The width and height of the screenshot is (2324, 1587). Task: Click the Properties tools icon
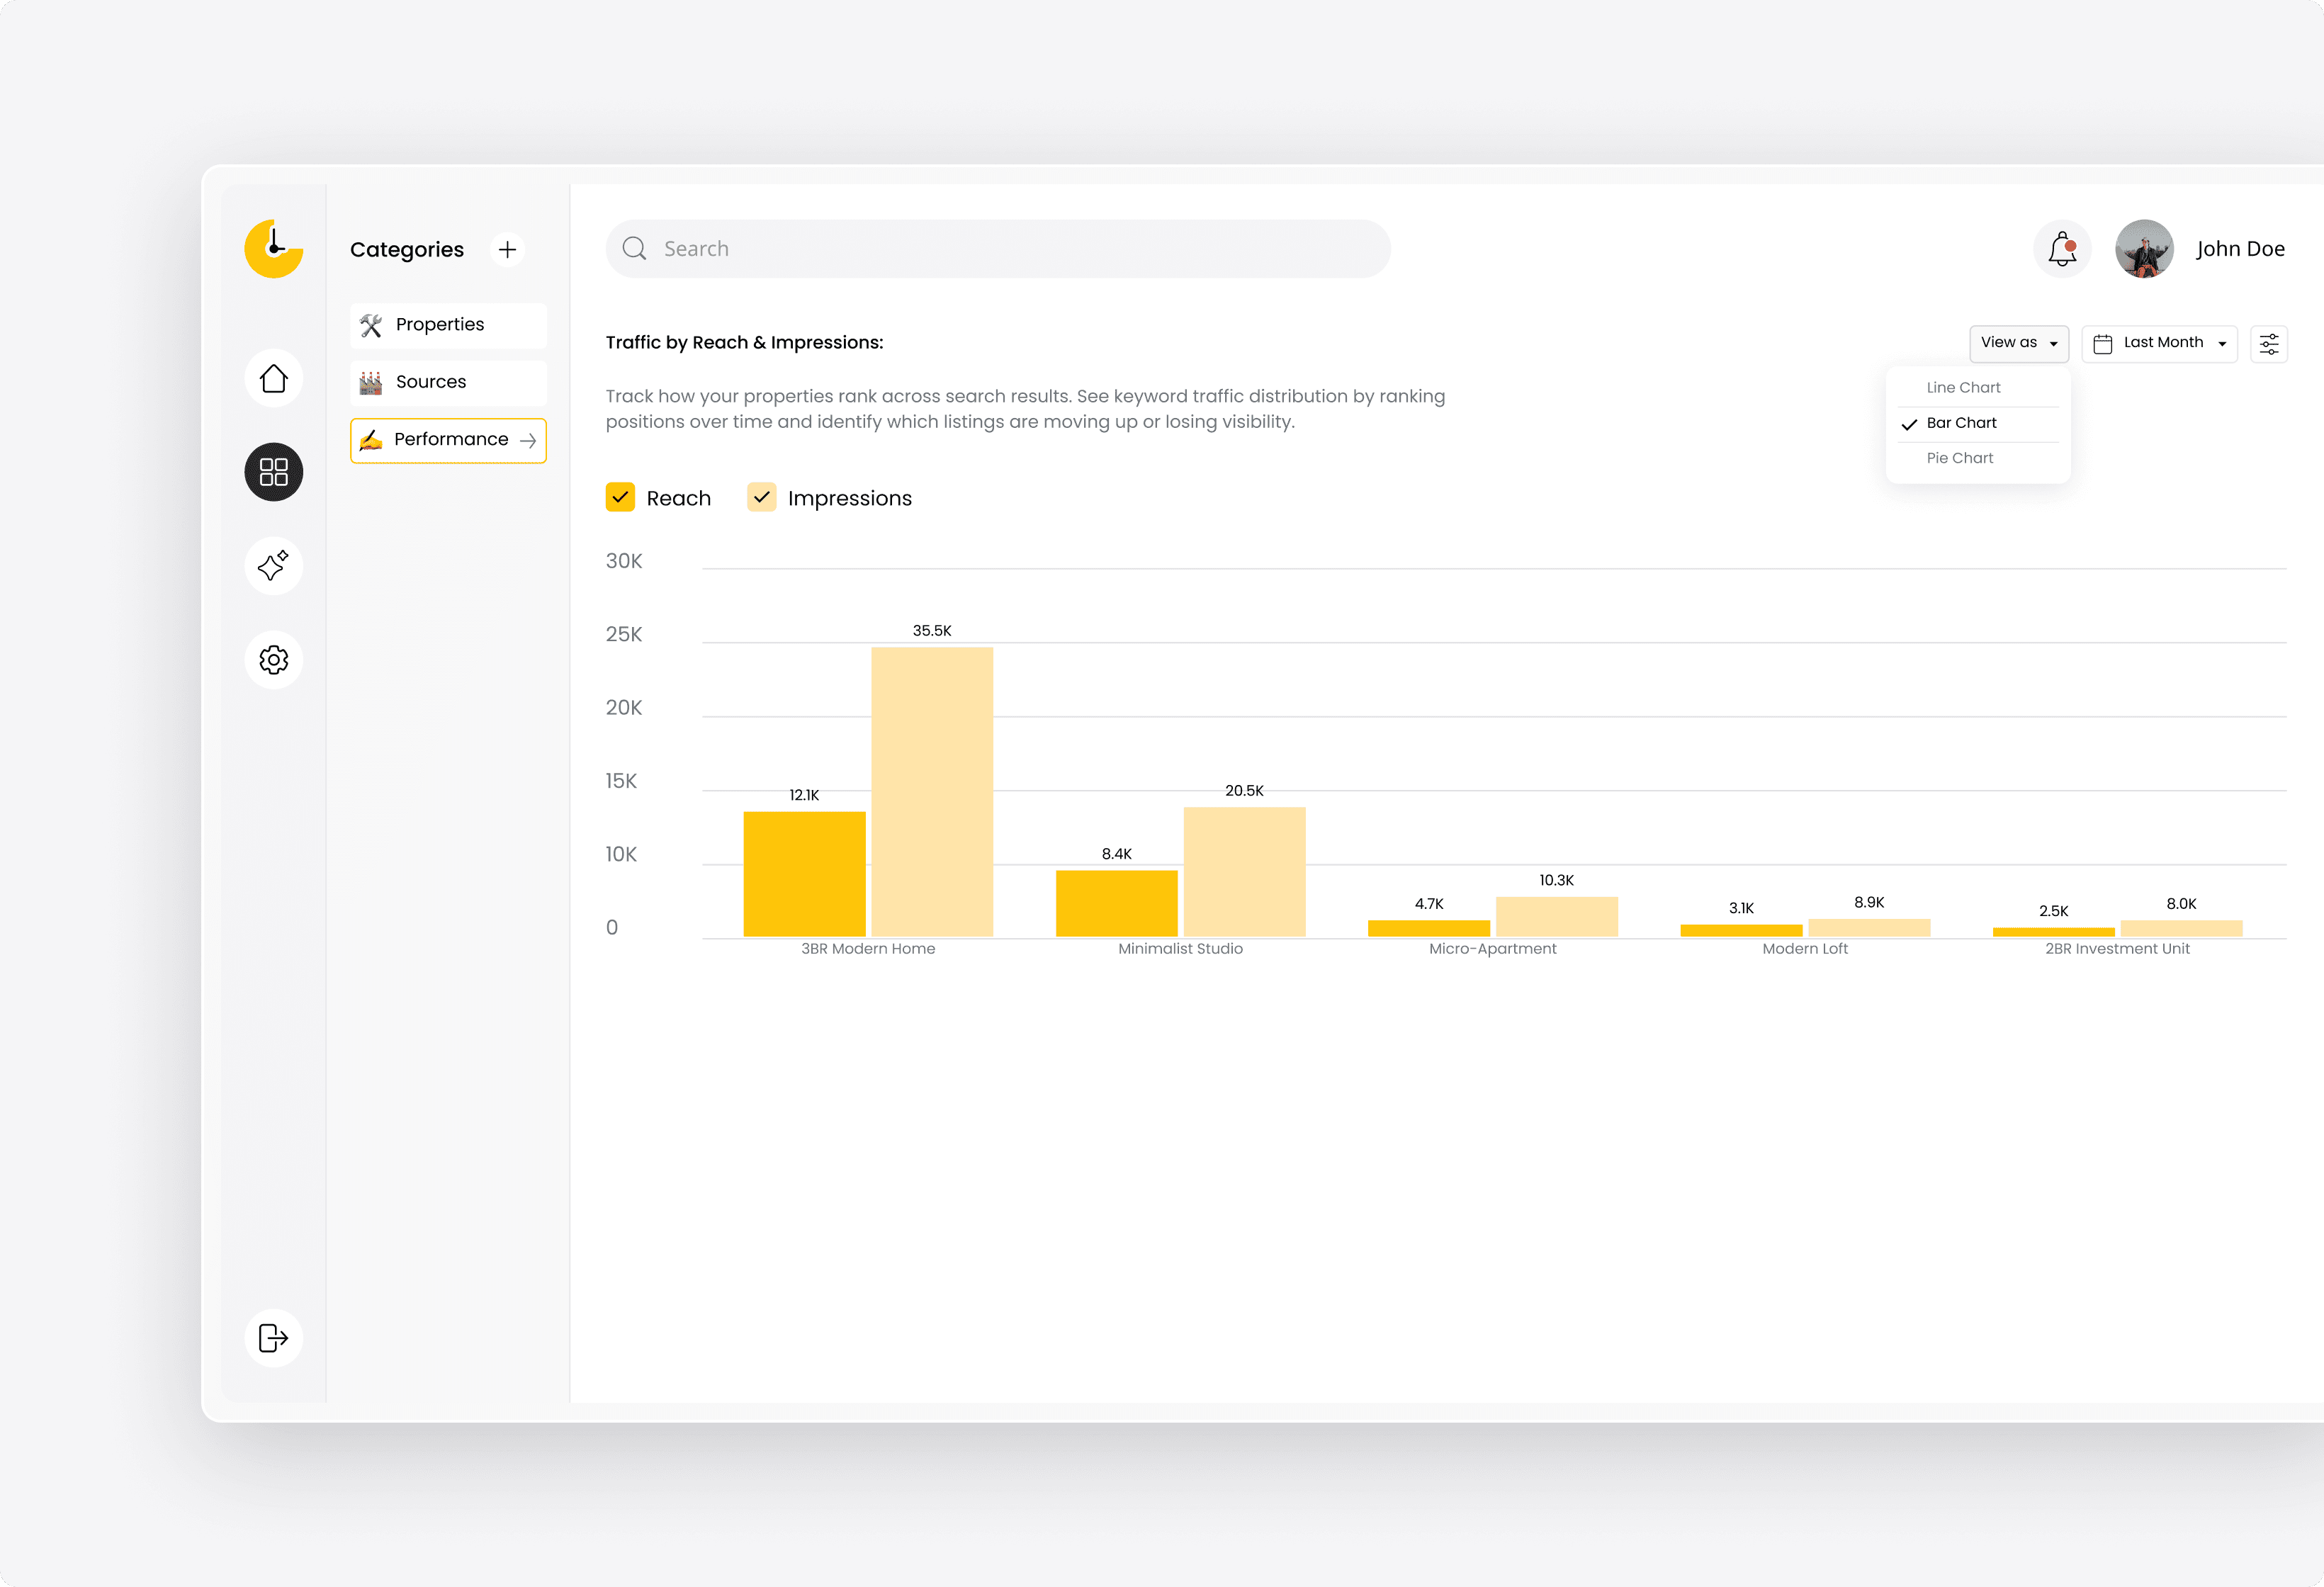click(x=371, y=325)
